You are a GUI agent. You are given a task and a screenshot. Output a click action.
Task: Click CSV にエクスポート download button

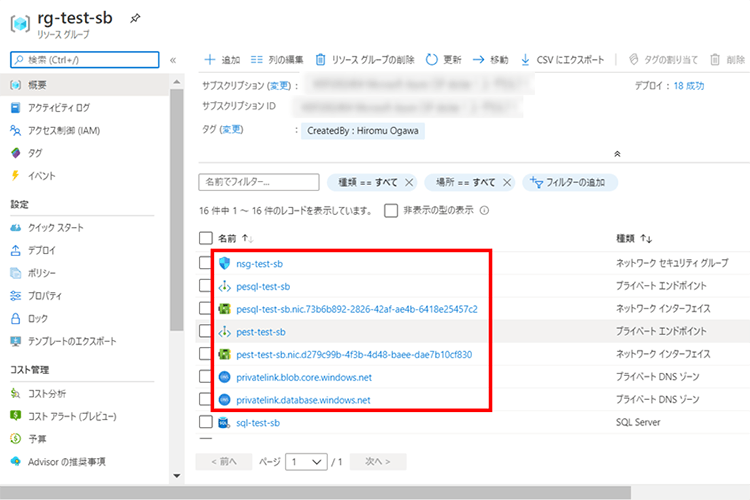pos(562,60)
